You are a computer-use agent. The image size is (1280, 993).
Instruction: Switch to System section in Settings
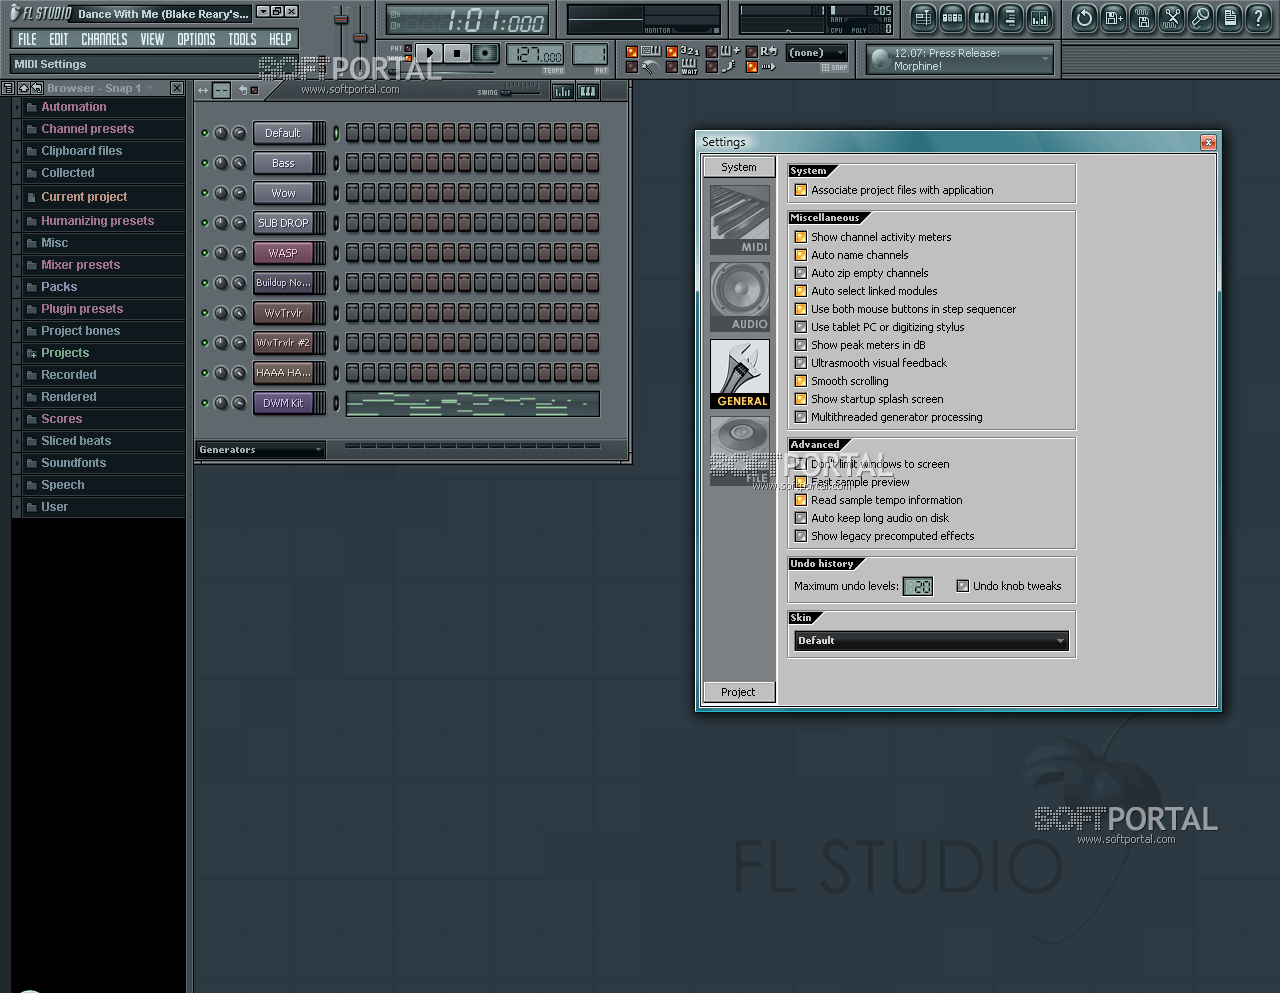click(x=739, y=167)
